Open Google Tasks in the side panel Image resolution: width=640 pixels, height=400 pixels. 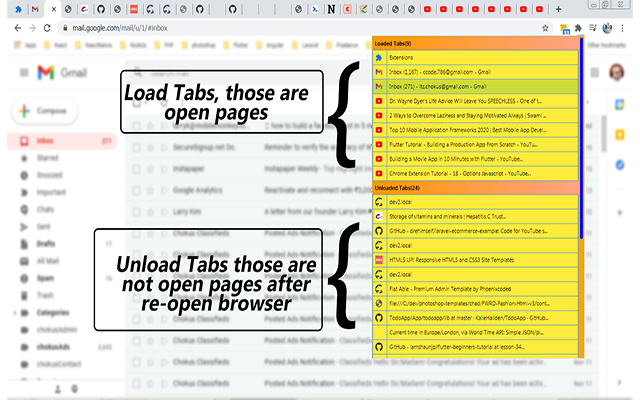(x=620, y=165)
